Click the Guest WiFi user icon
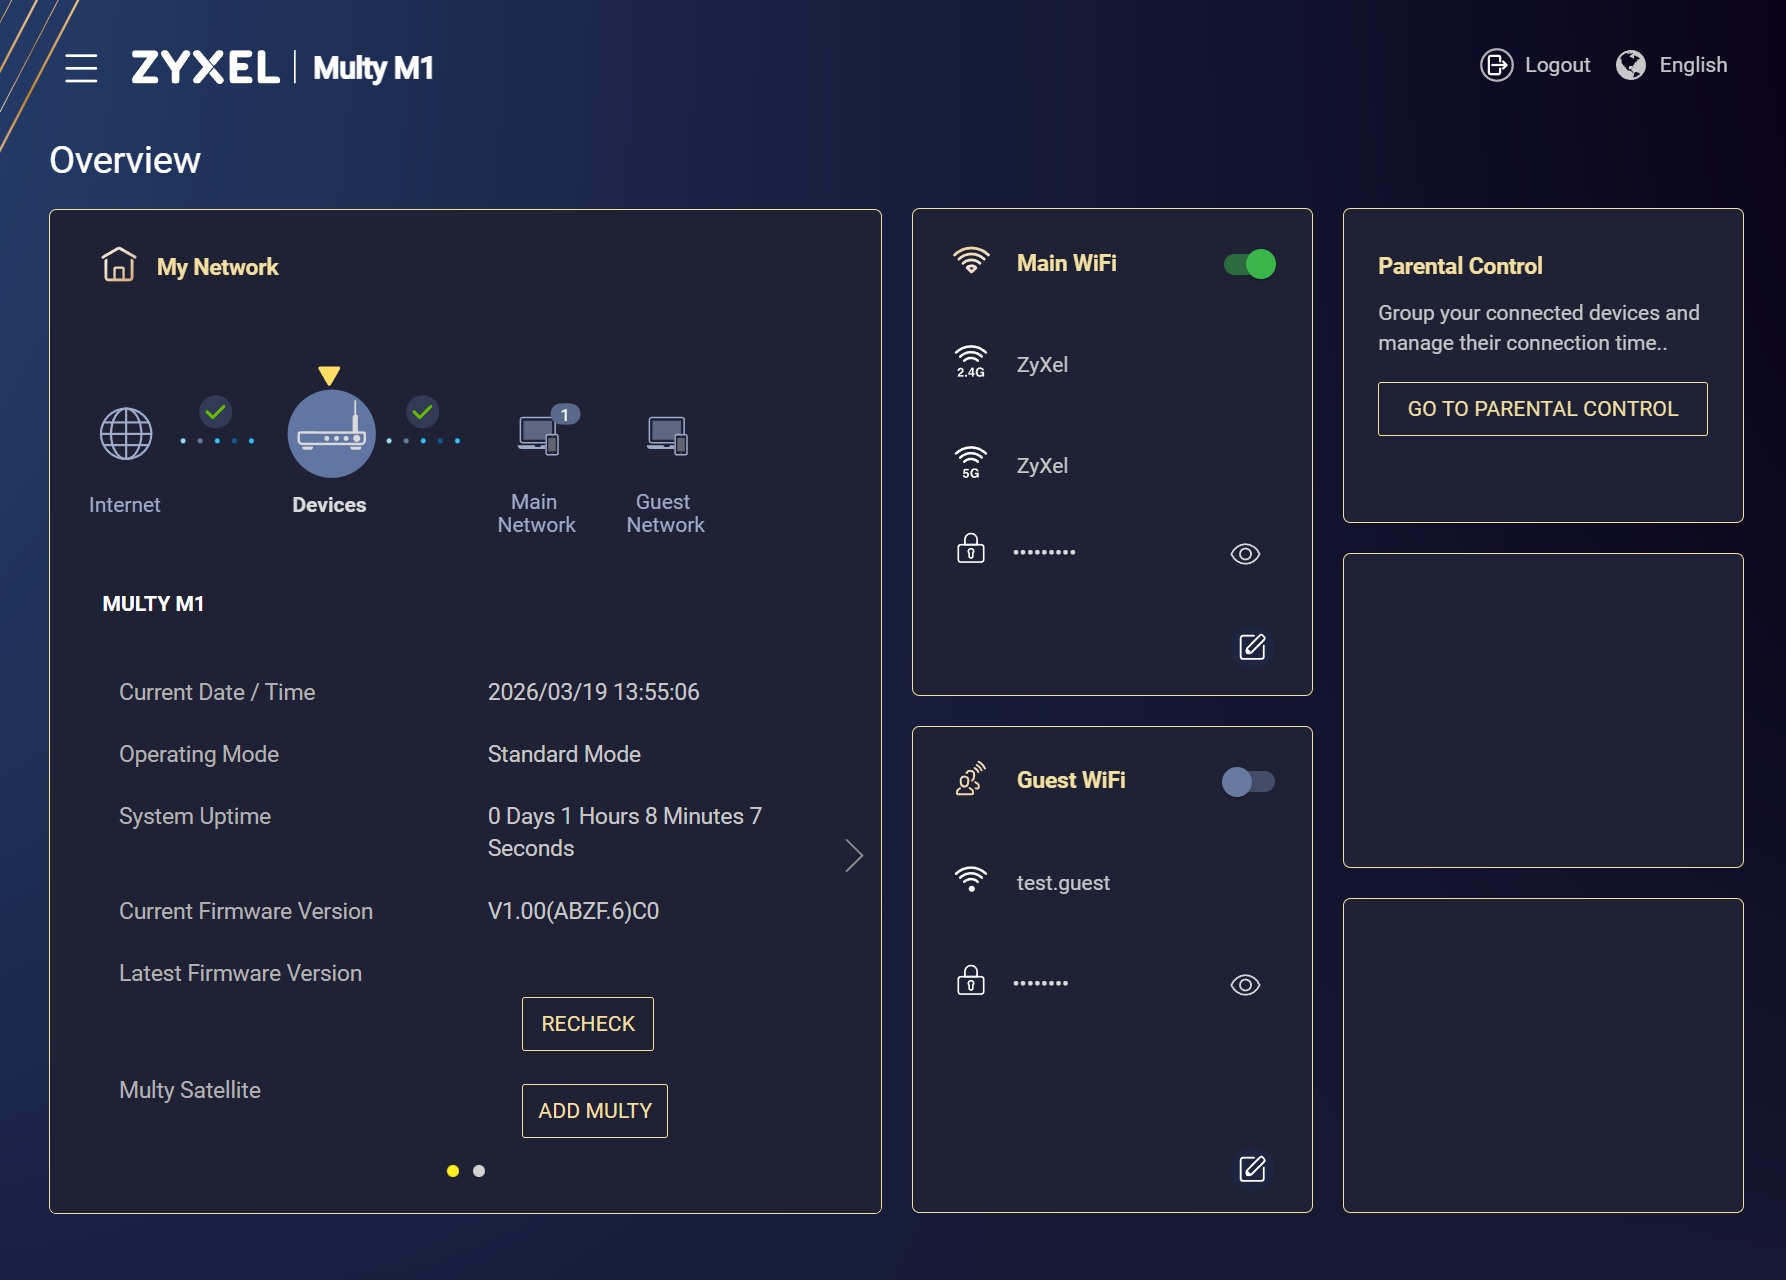This screenshot has width=1786, height=1280. tap(971, 779)
